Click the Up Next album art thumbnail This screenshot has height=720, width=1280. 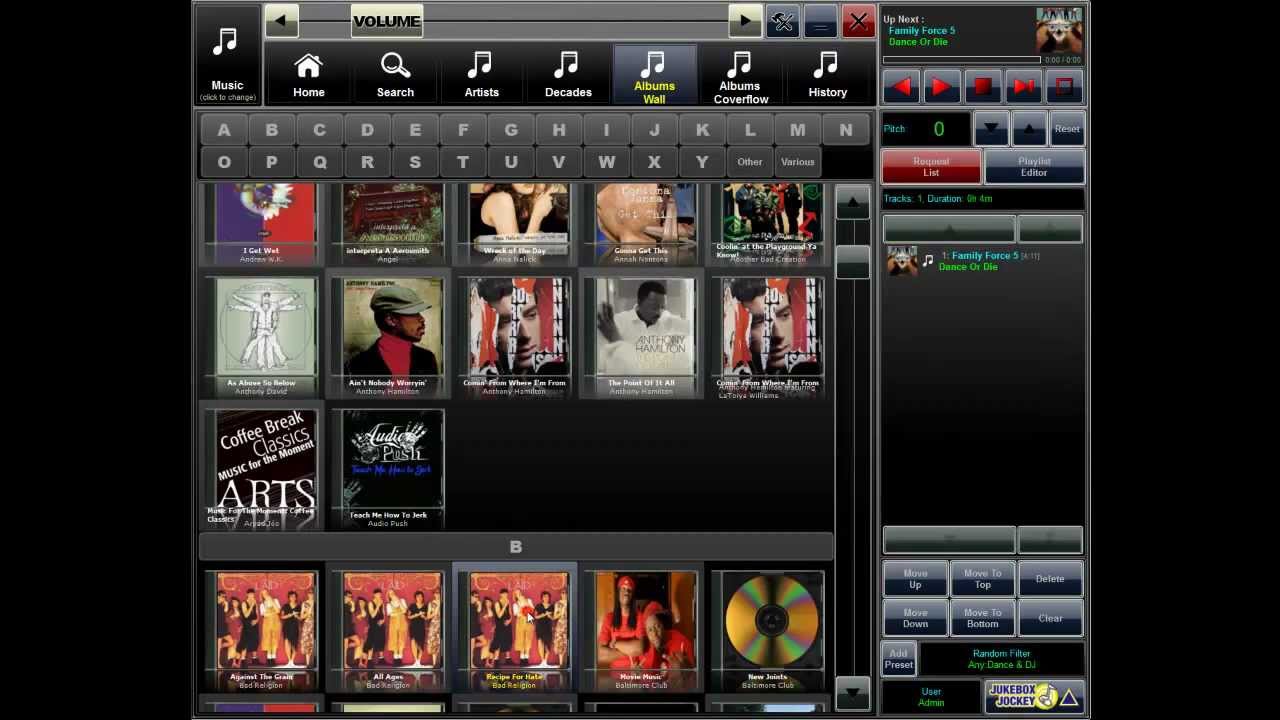[x=1059, y=30]
